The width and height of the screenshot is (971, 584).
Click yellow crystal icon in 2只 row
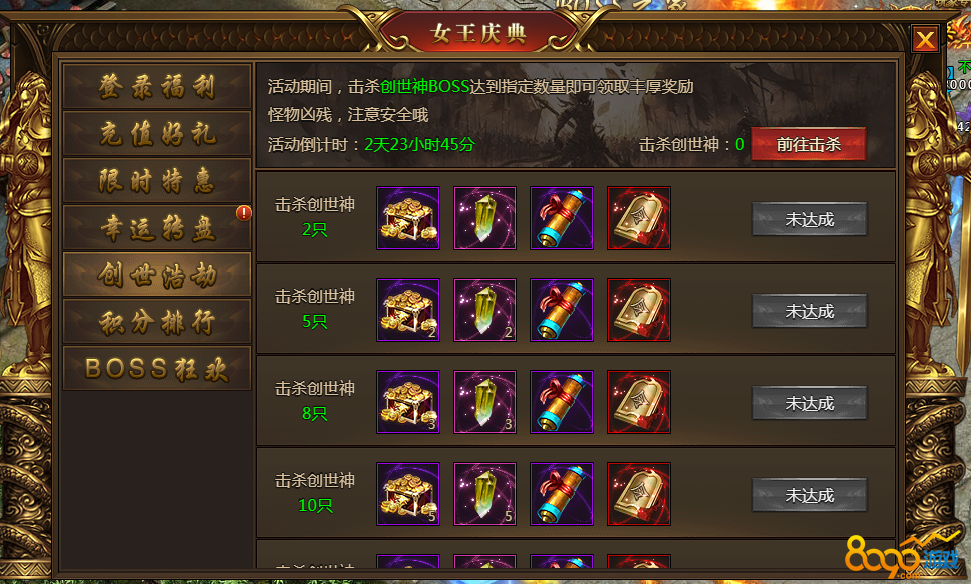point(485,218)
